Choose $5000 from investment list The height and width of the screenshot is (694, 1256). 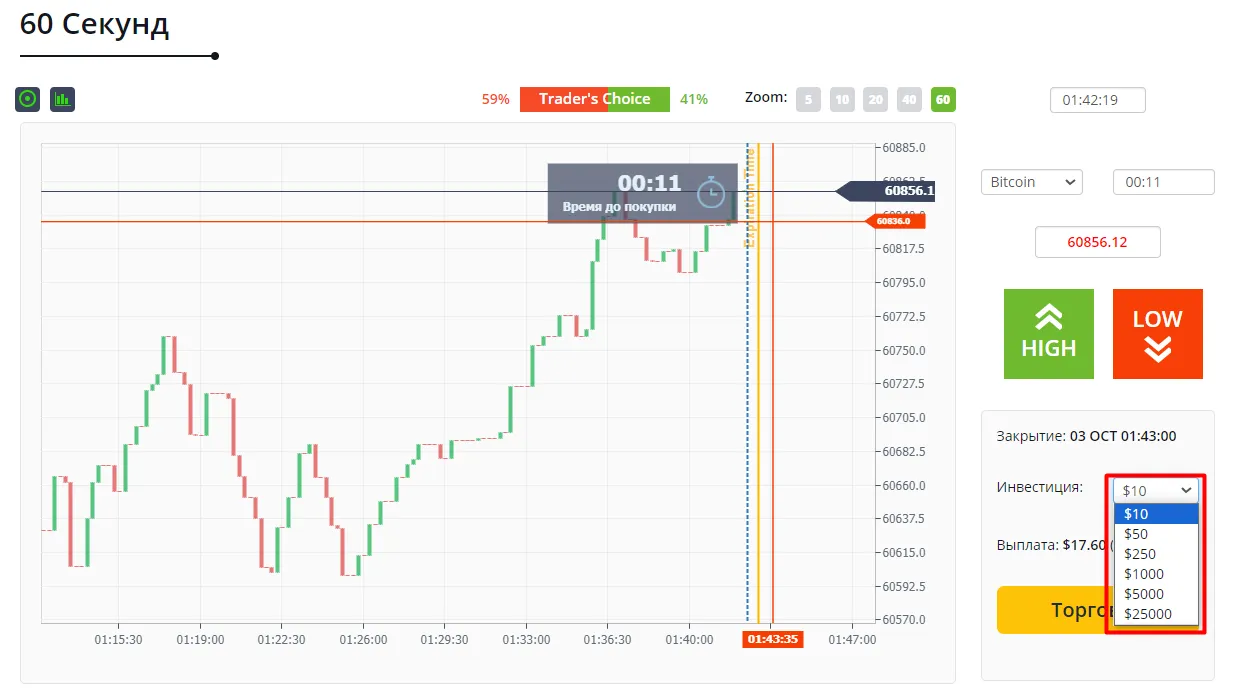(x=1156, y=594)
